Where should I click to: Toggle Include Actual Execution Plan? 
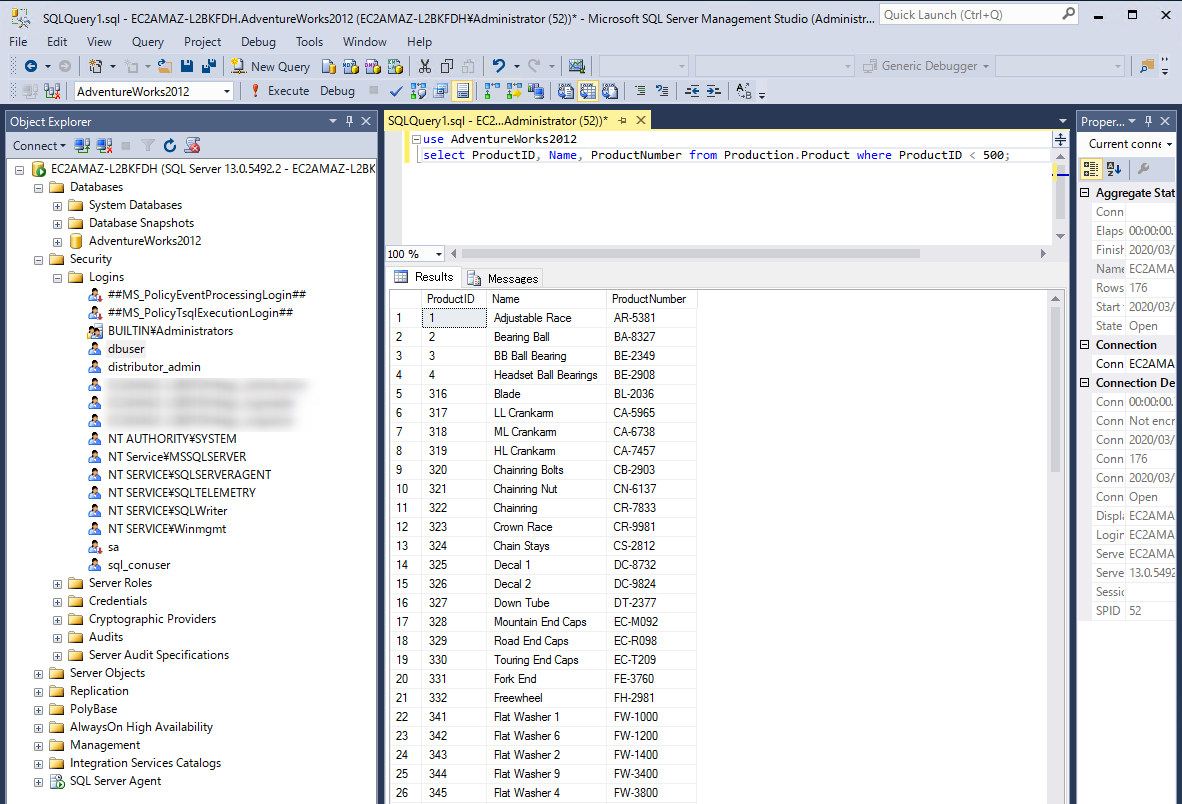(x=492, y=91)
